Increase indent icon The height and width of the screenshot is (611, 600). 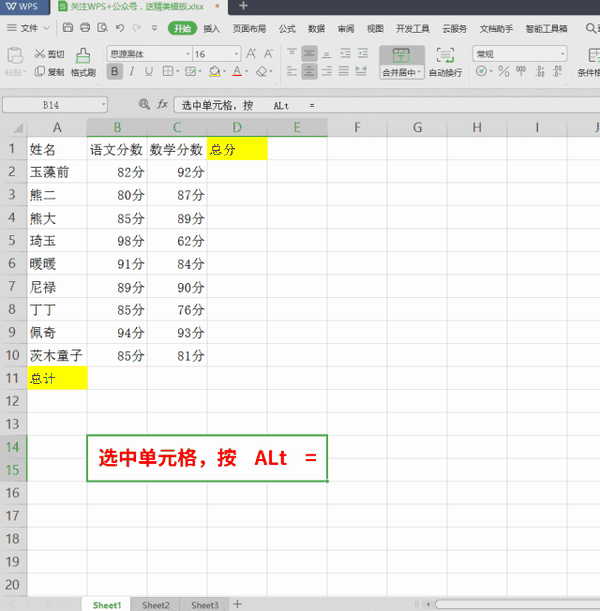(363, 53)
